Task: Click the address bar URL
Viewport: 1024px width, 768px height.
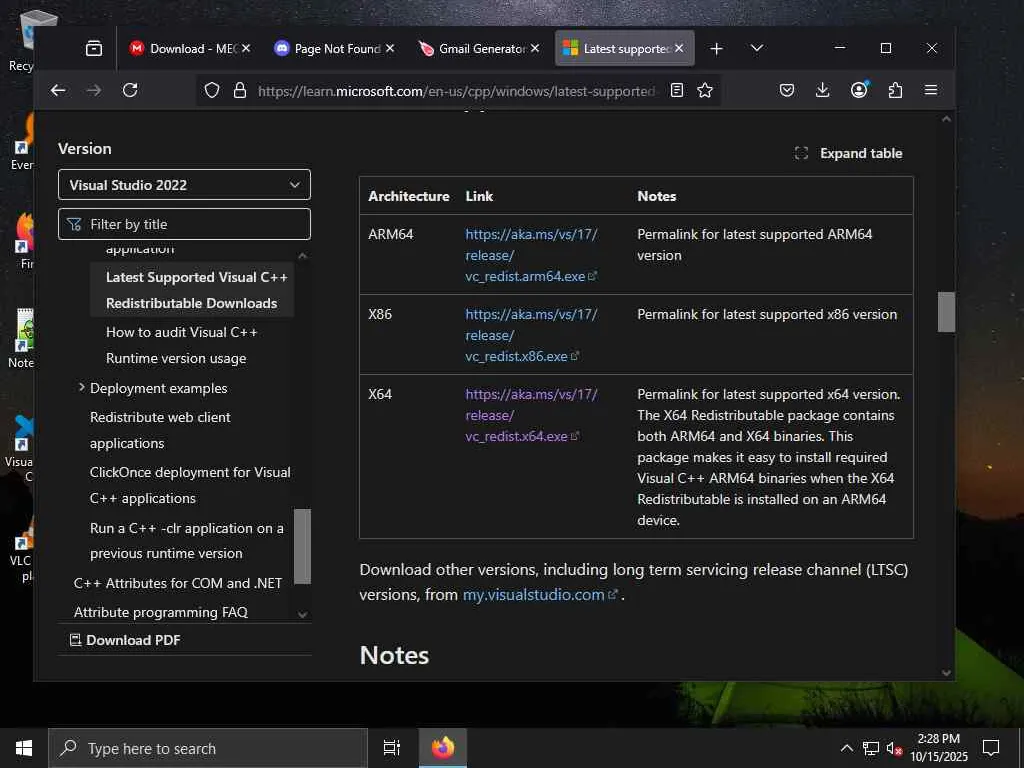Action: pyautogui.click(x=456, y=91)
